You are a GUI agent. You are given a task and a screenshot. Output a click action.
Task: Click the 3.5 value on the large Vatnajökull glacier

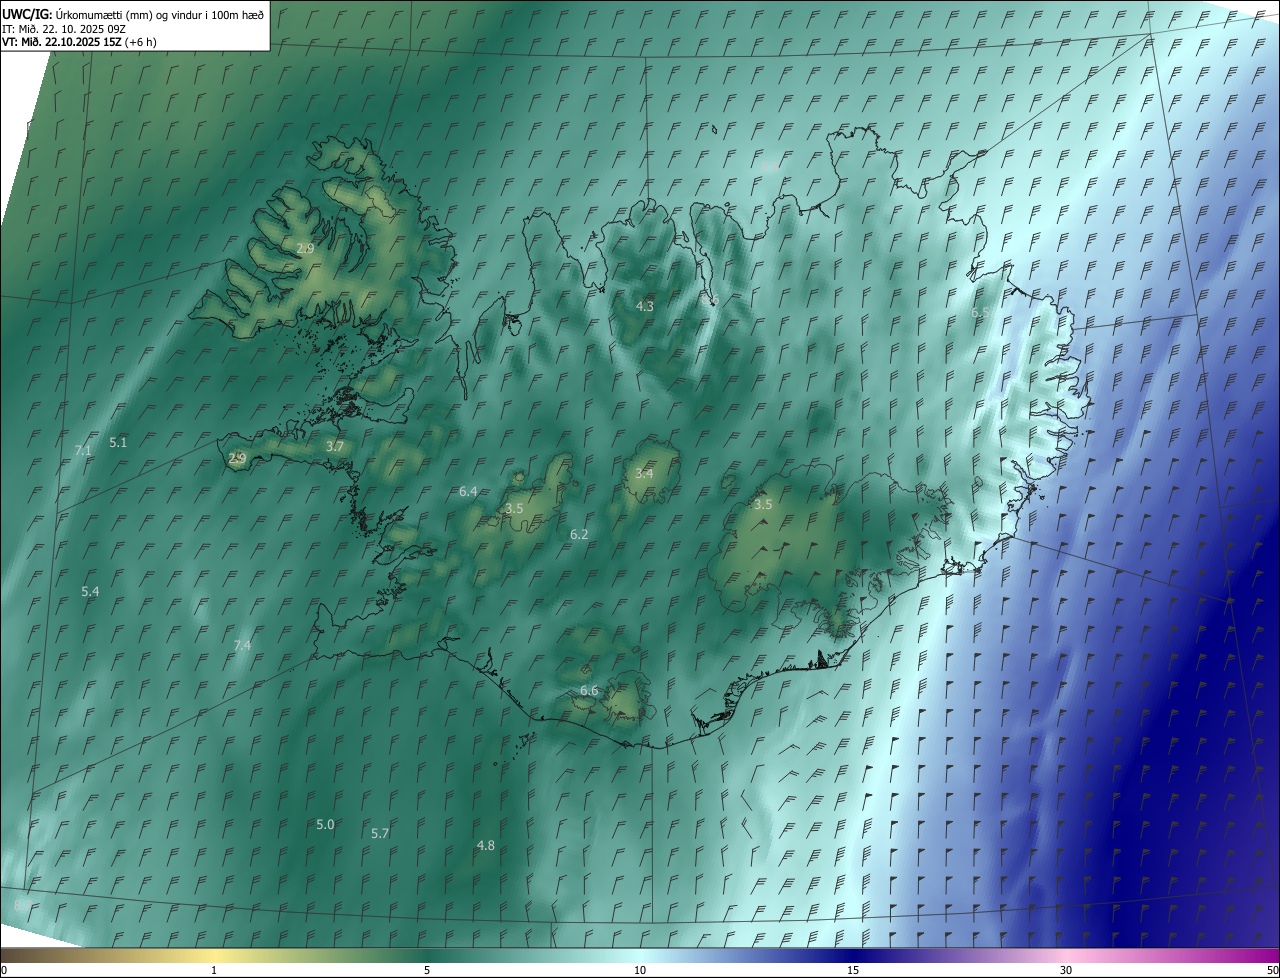pos(763,504)
